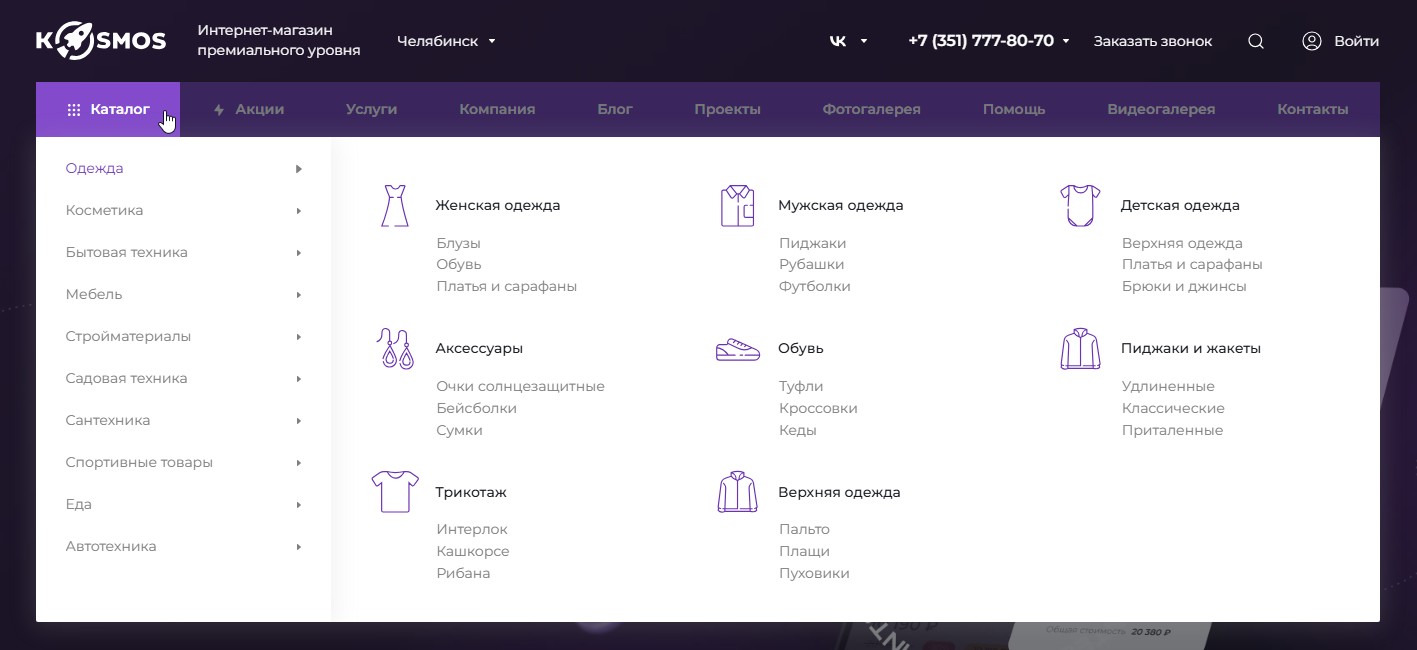
Task: Open the Интерлок subcategory link
Action: (472, 530)
